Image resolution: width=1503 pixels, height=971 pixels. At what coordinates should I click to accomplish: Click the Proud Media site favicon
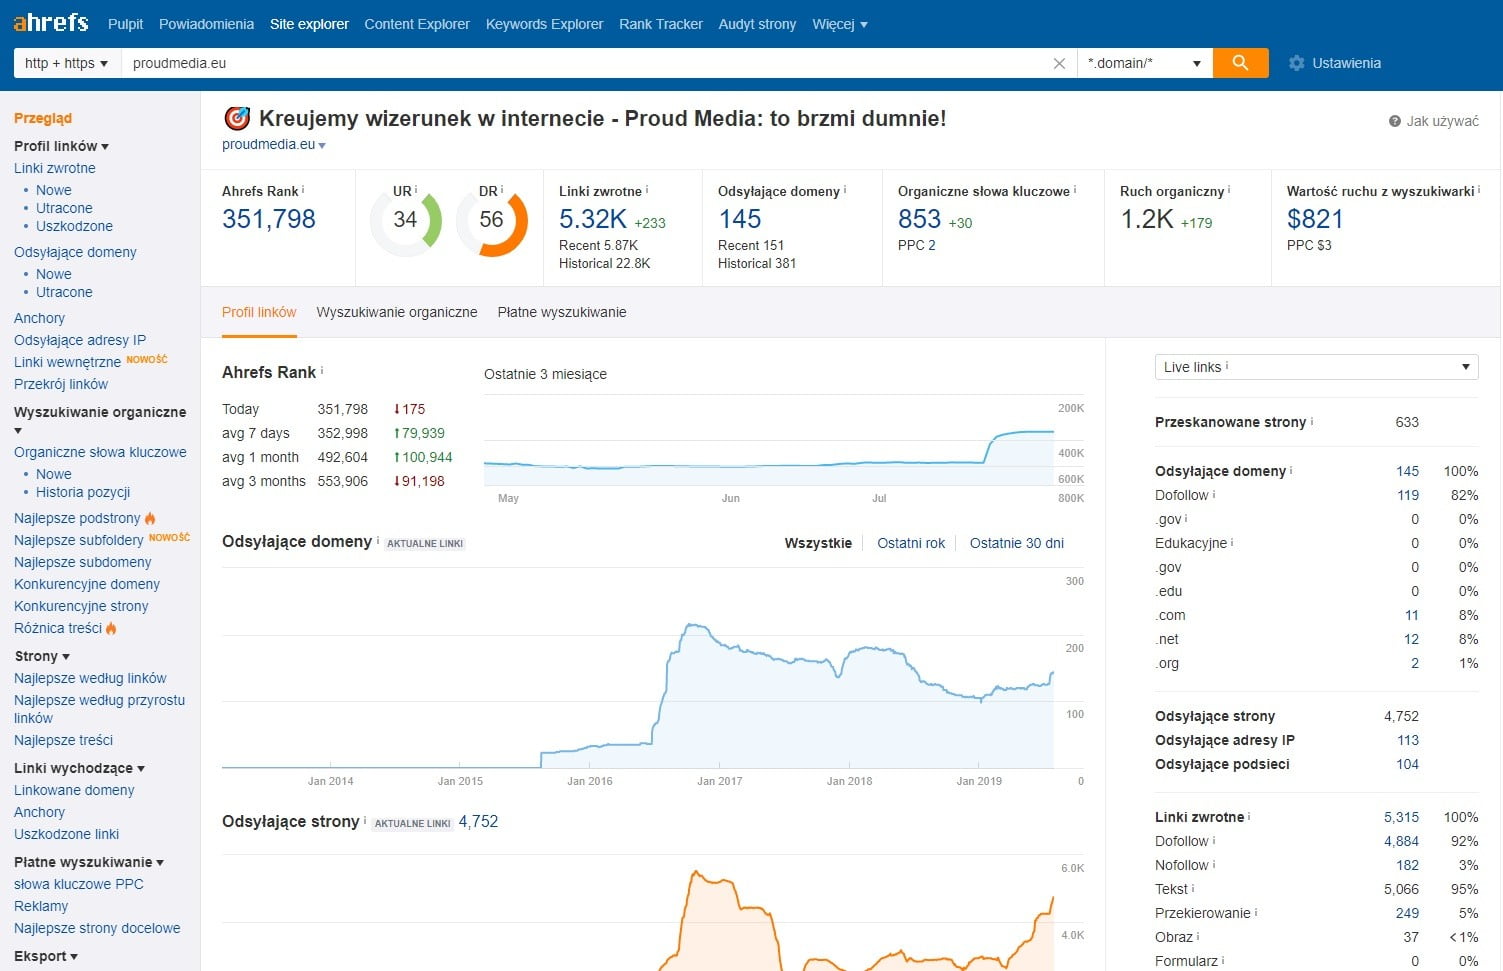click(x=237, y=118)
